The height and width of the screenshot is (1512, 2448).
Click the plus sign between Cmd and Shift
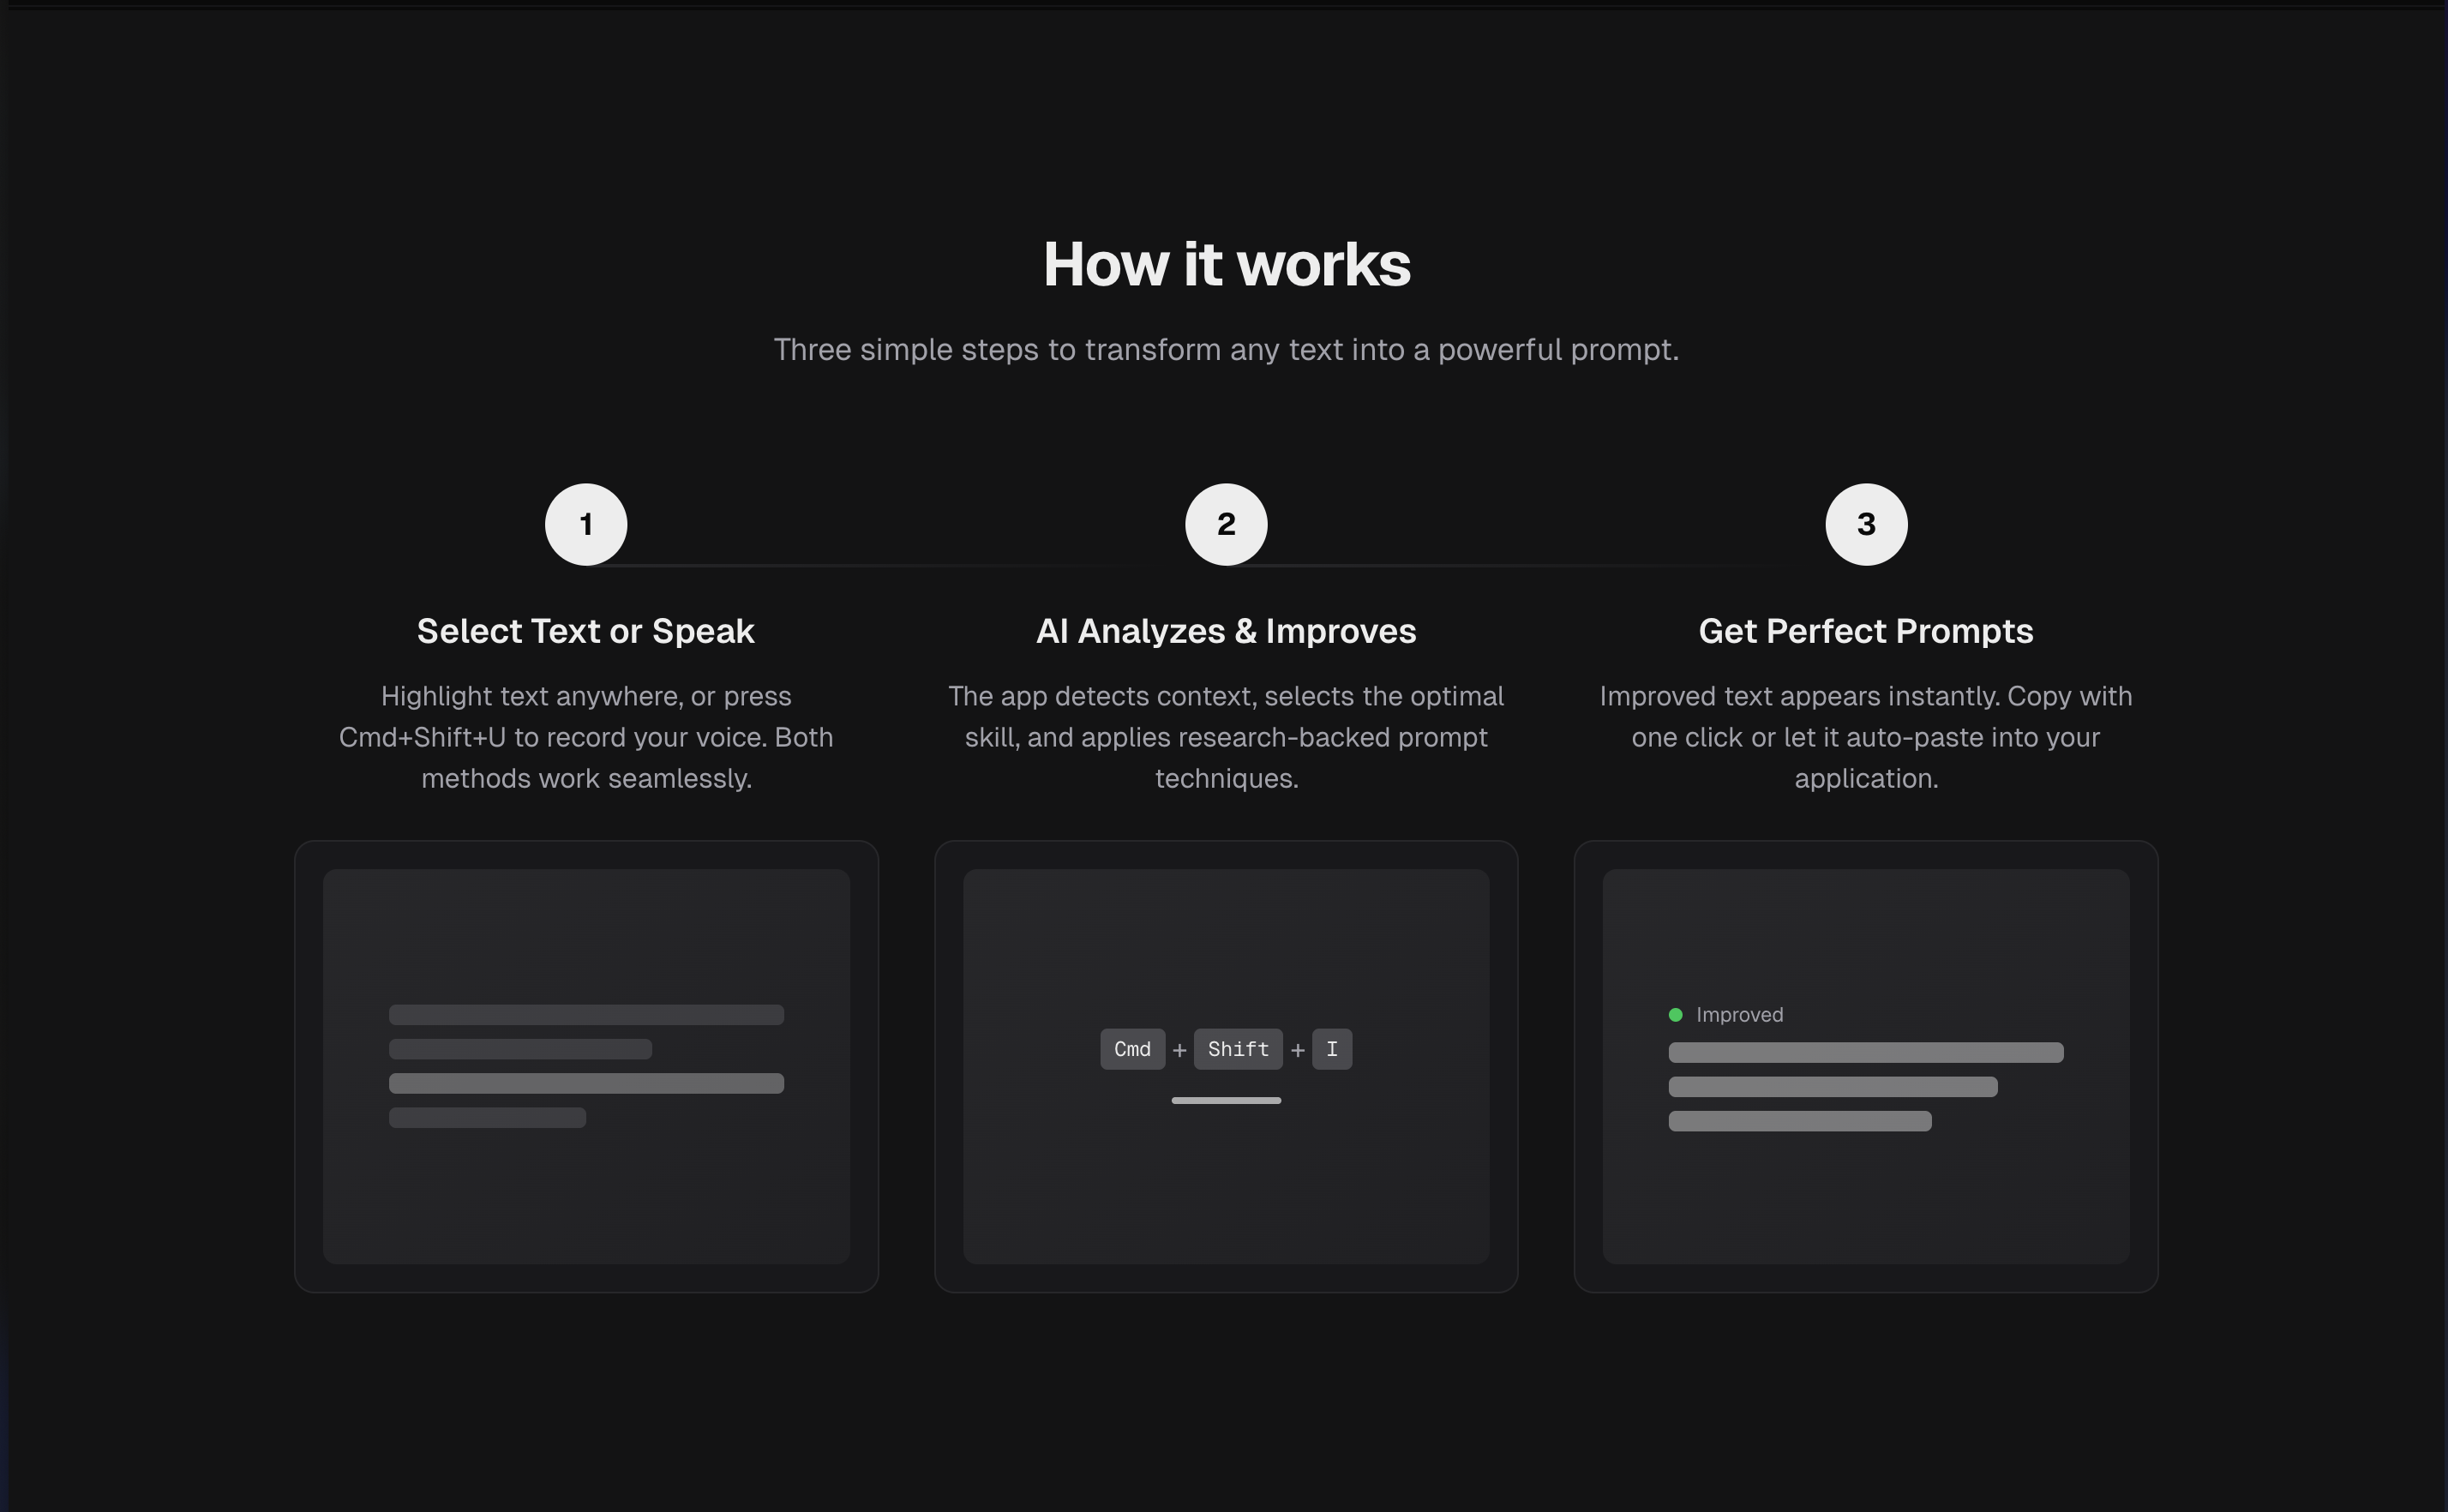pyautogui.click(x=1181, y=1049)
